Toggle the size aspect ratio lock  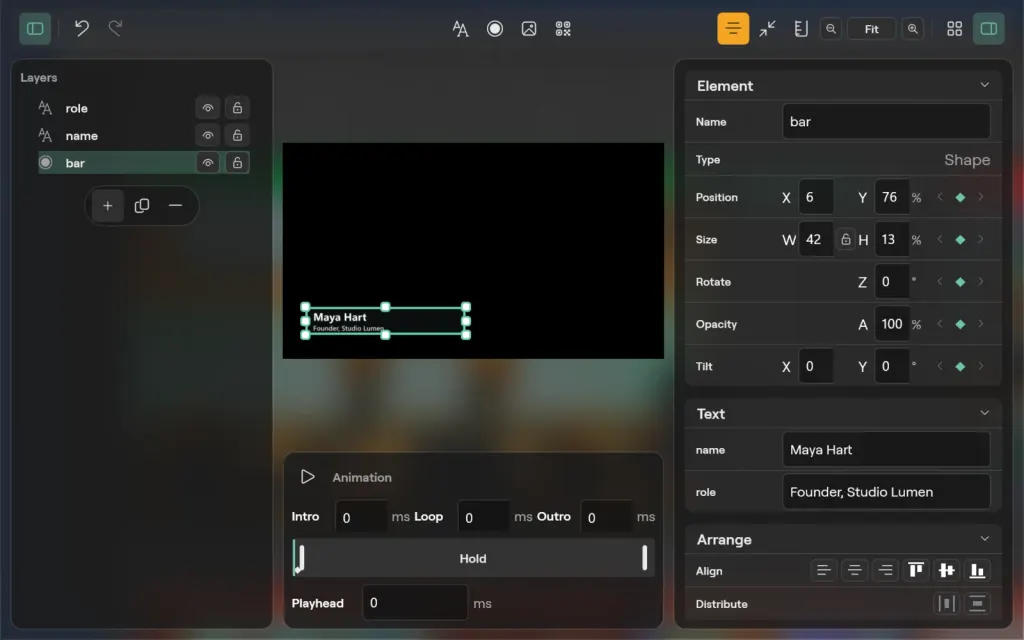tap(845, 240)
